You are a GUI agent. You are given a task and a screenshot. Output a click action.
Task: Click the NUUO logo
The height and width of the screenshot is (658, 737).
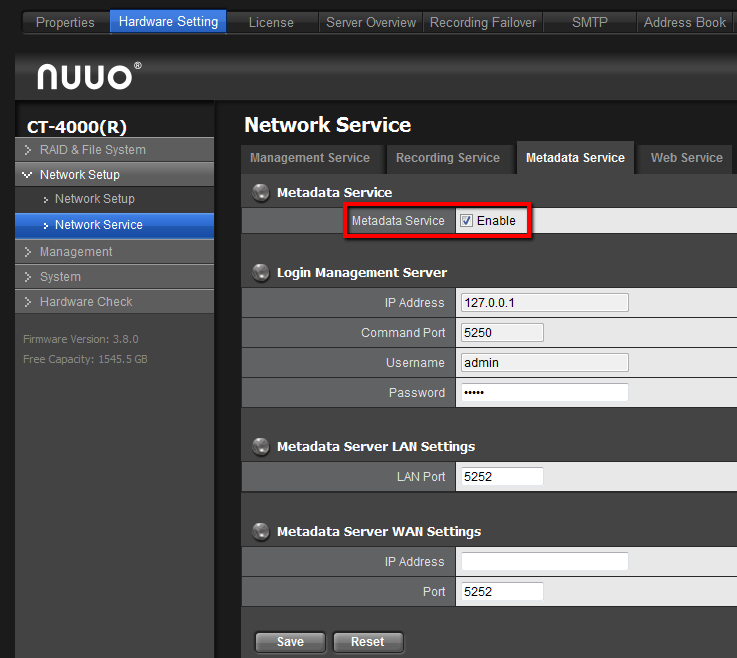[89, 75]
